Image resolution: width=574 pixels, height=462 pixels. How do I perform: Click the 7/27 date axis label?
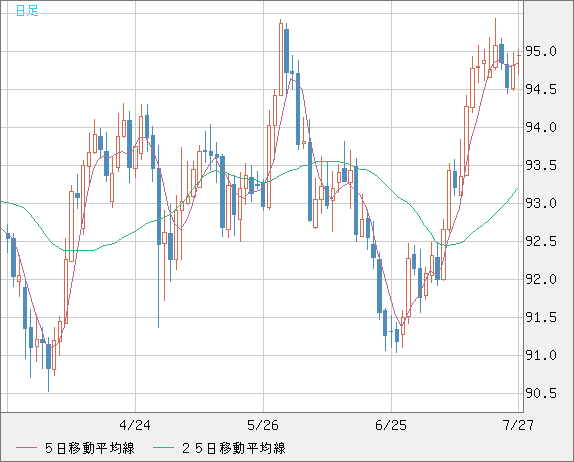coord(518,425)
